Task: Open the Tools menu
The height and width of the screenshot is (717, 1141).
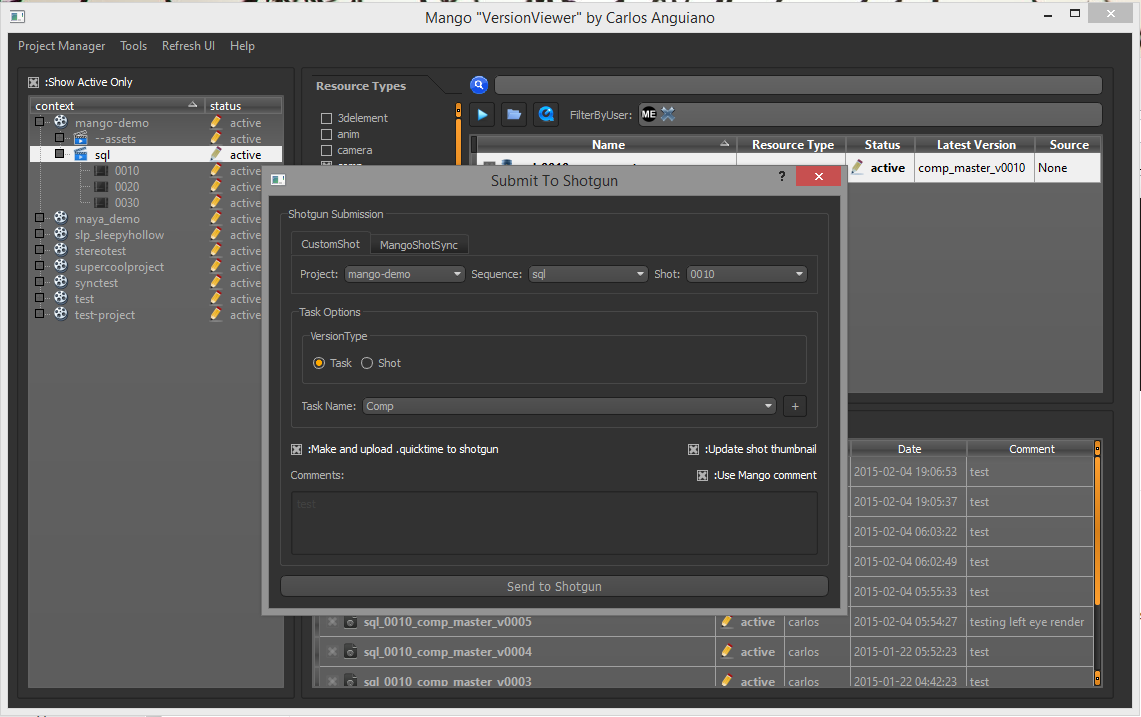Action: click(133, 46)
